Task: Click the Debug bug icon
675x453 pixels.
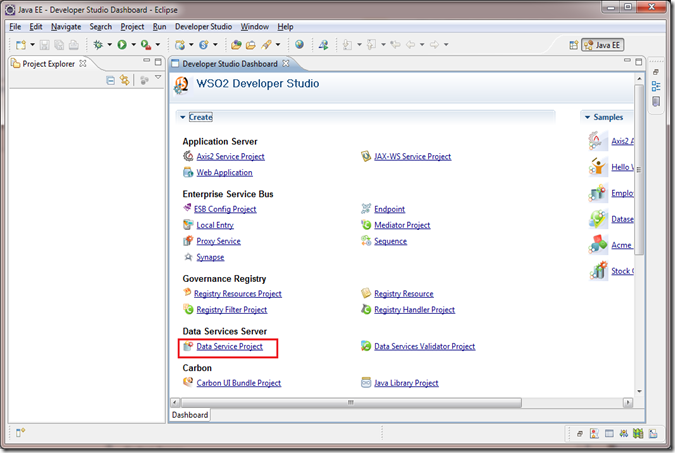Action: tap(99, 44)
